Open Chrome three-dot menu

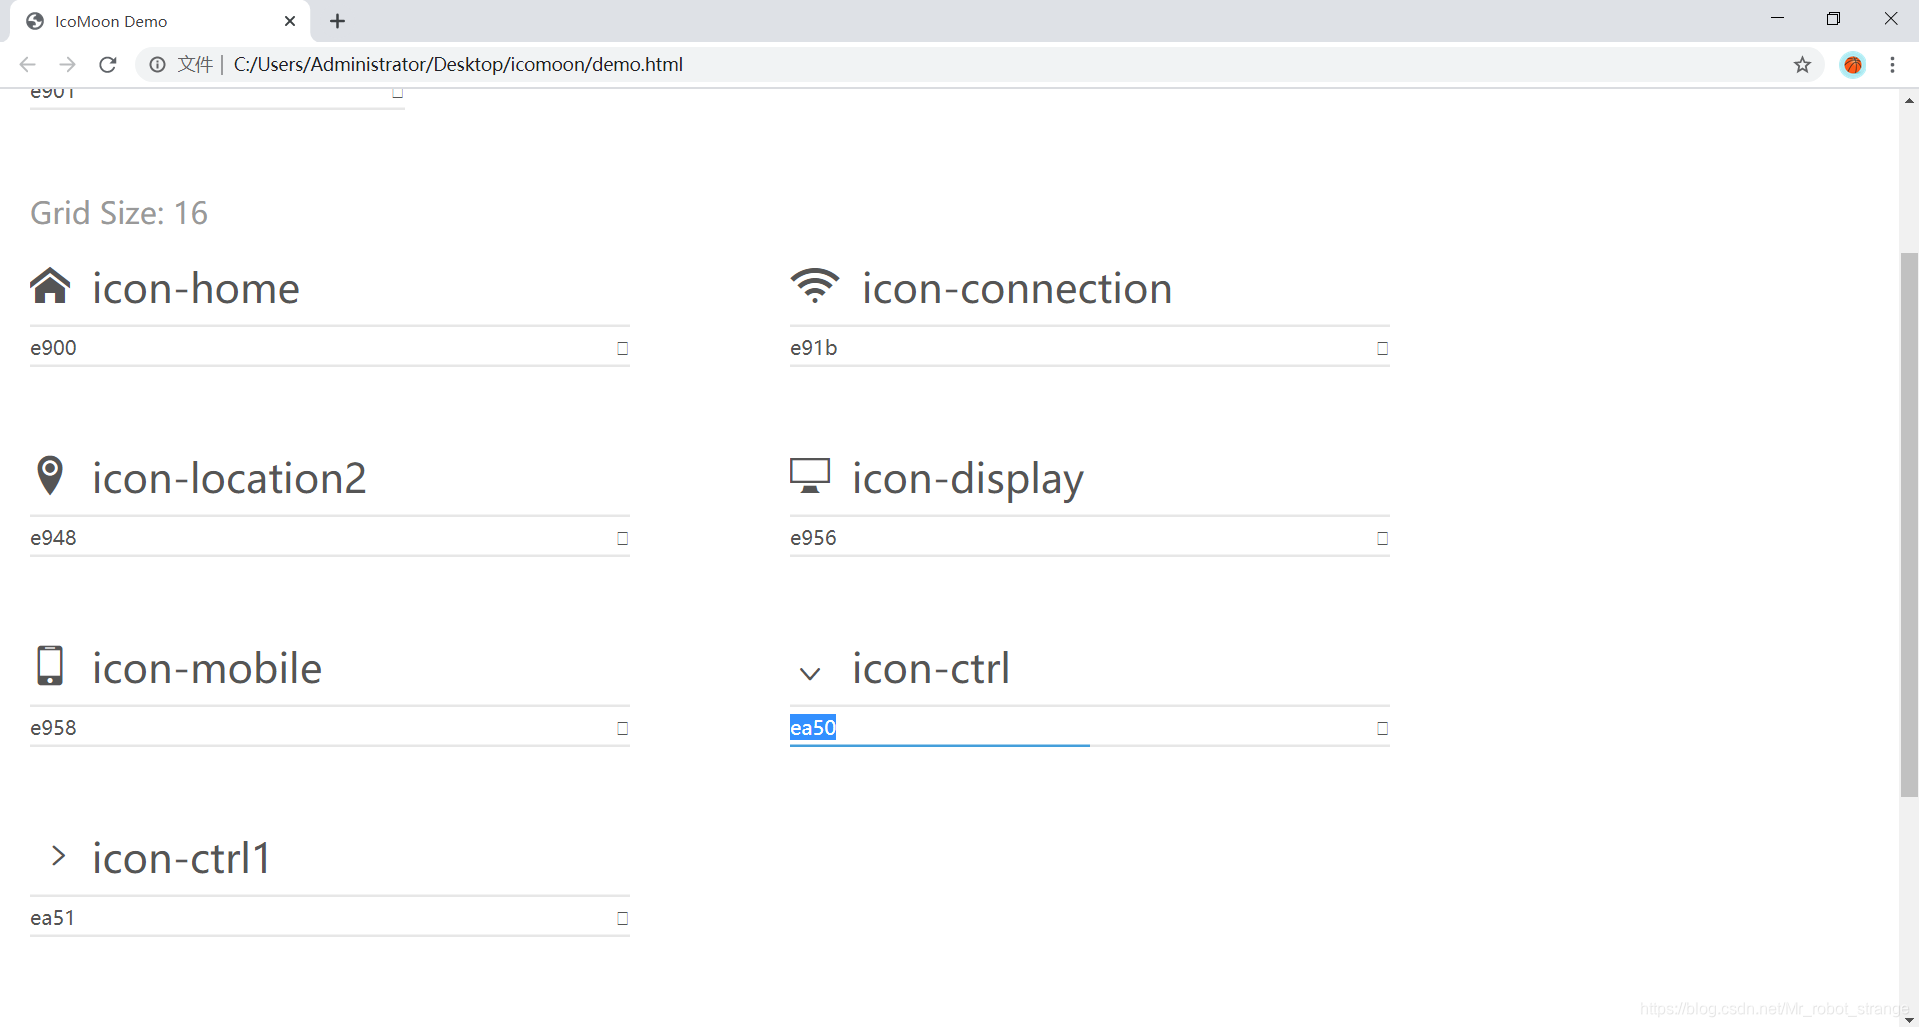1892,65
